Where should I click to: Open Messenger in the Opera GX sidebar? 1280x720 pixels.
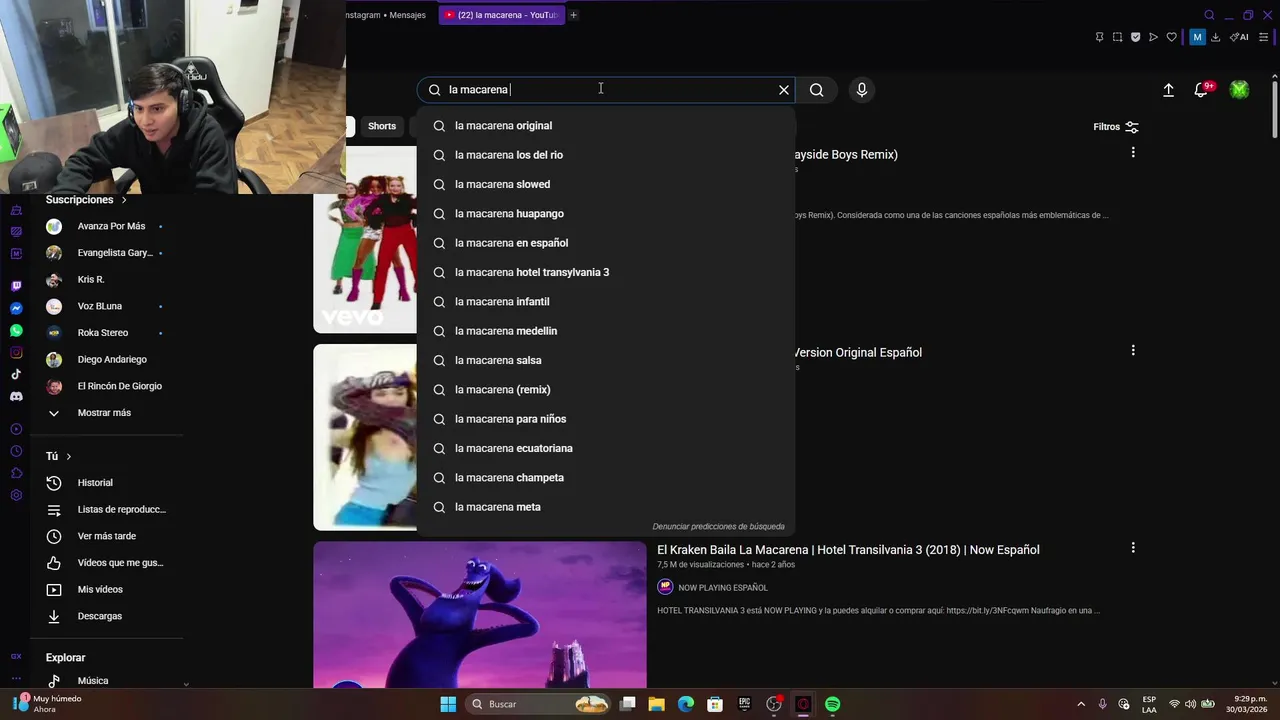pos(16,308)
